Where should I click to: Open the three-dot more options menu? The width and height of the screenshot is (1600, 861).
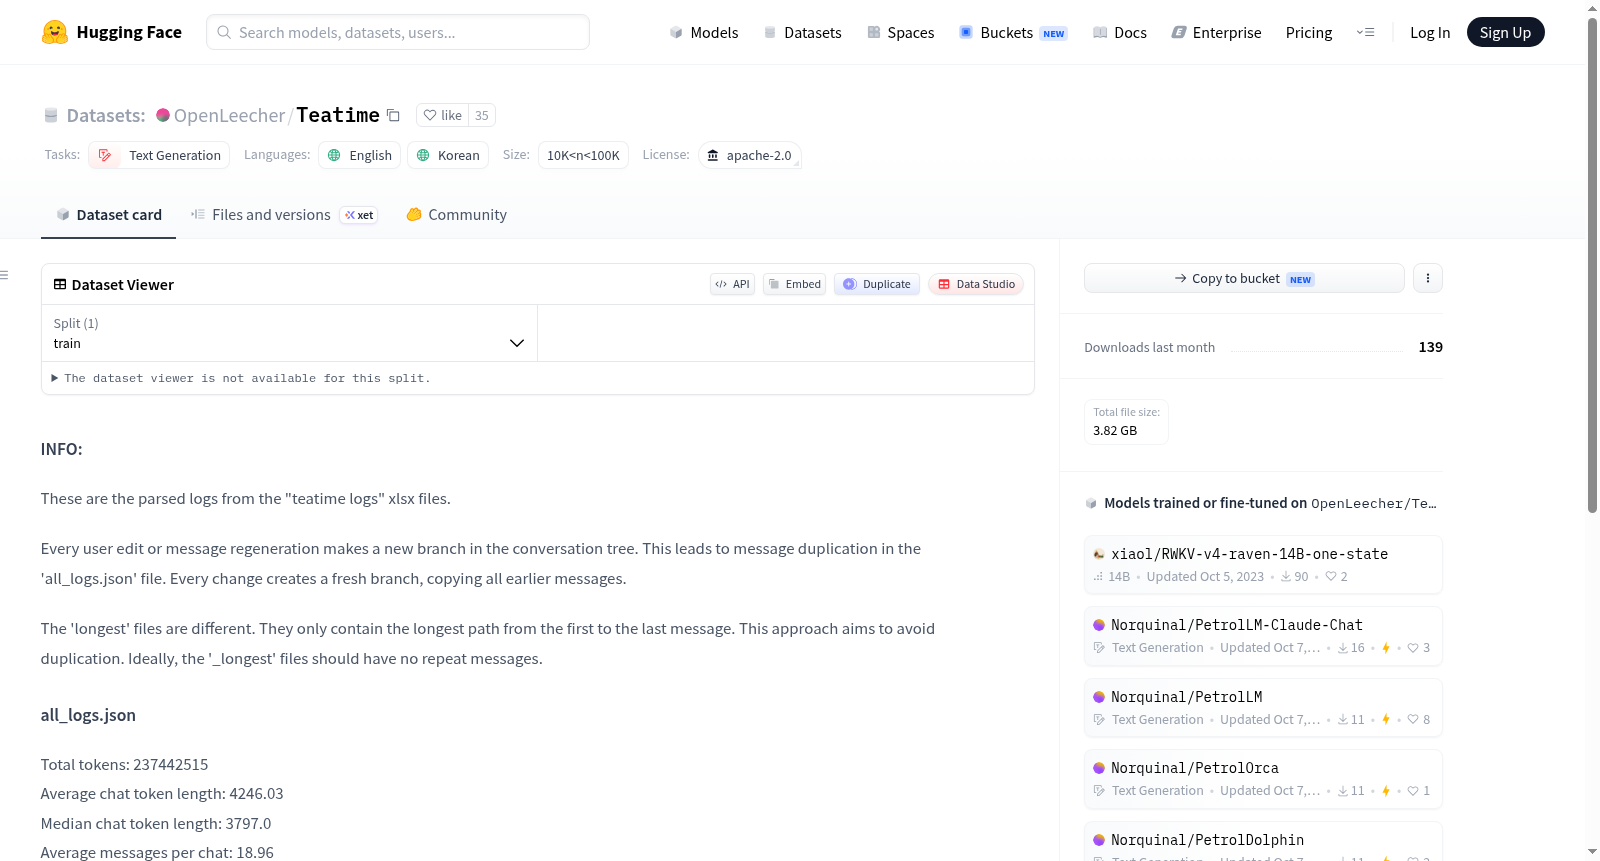(x=1428, y=278)
